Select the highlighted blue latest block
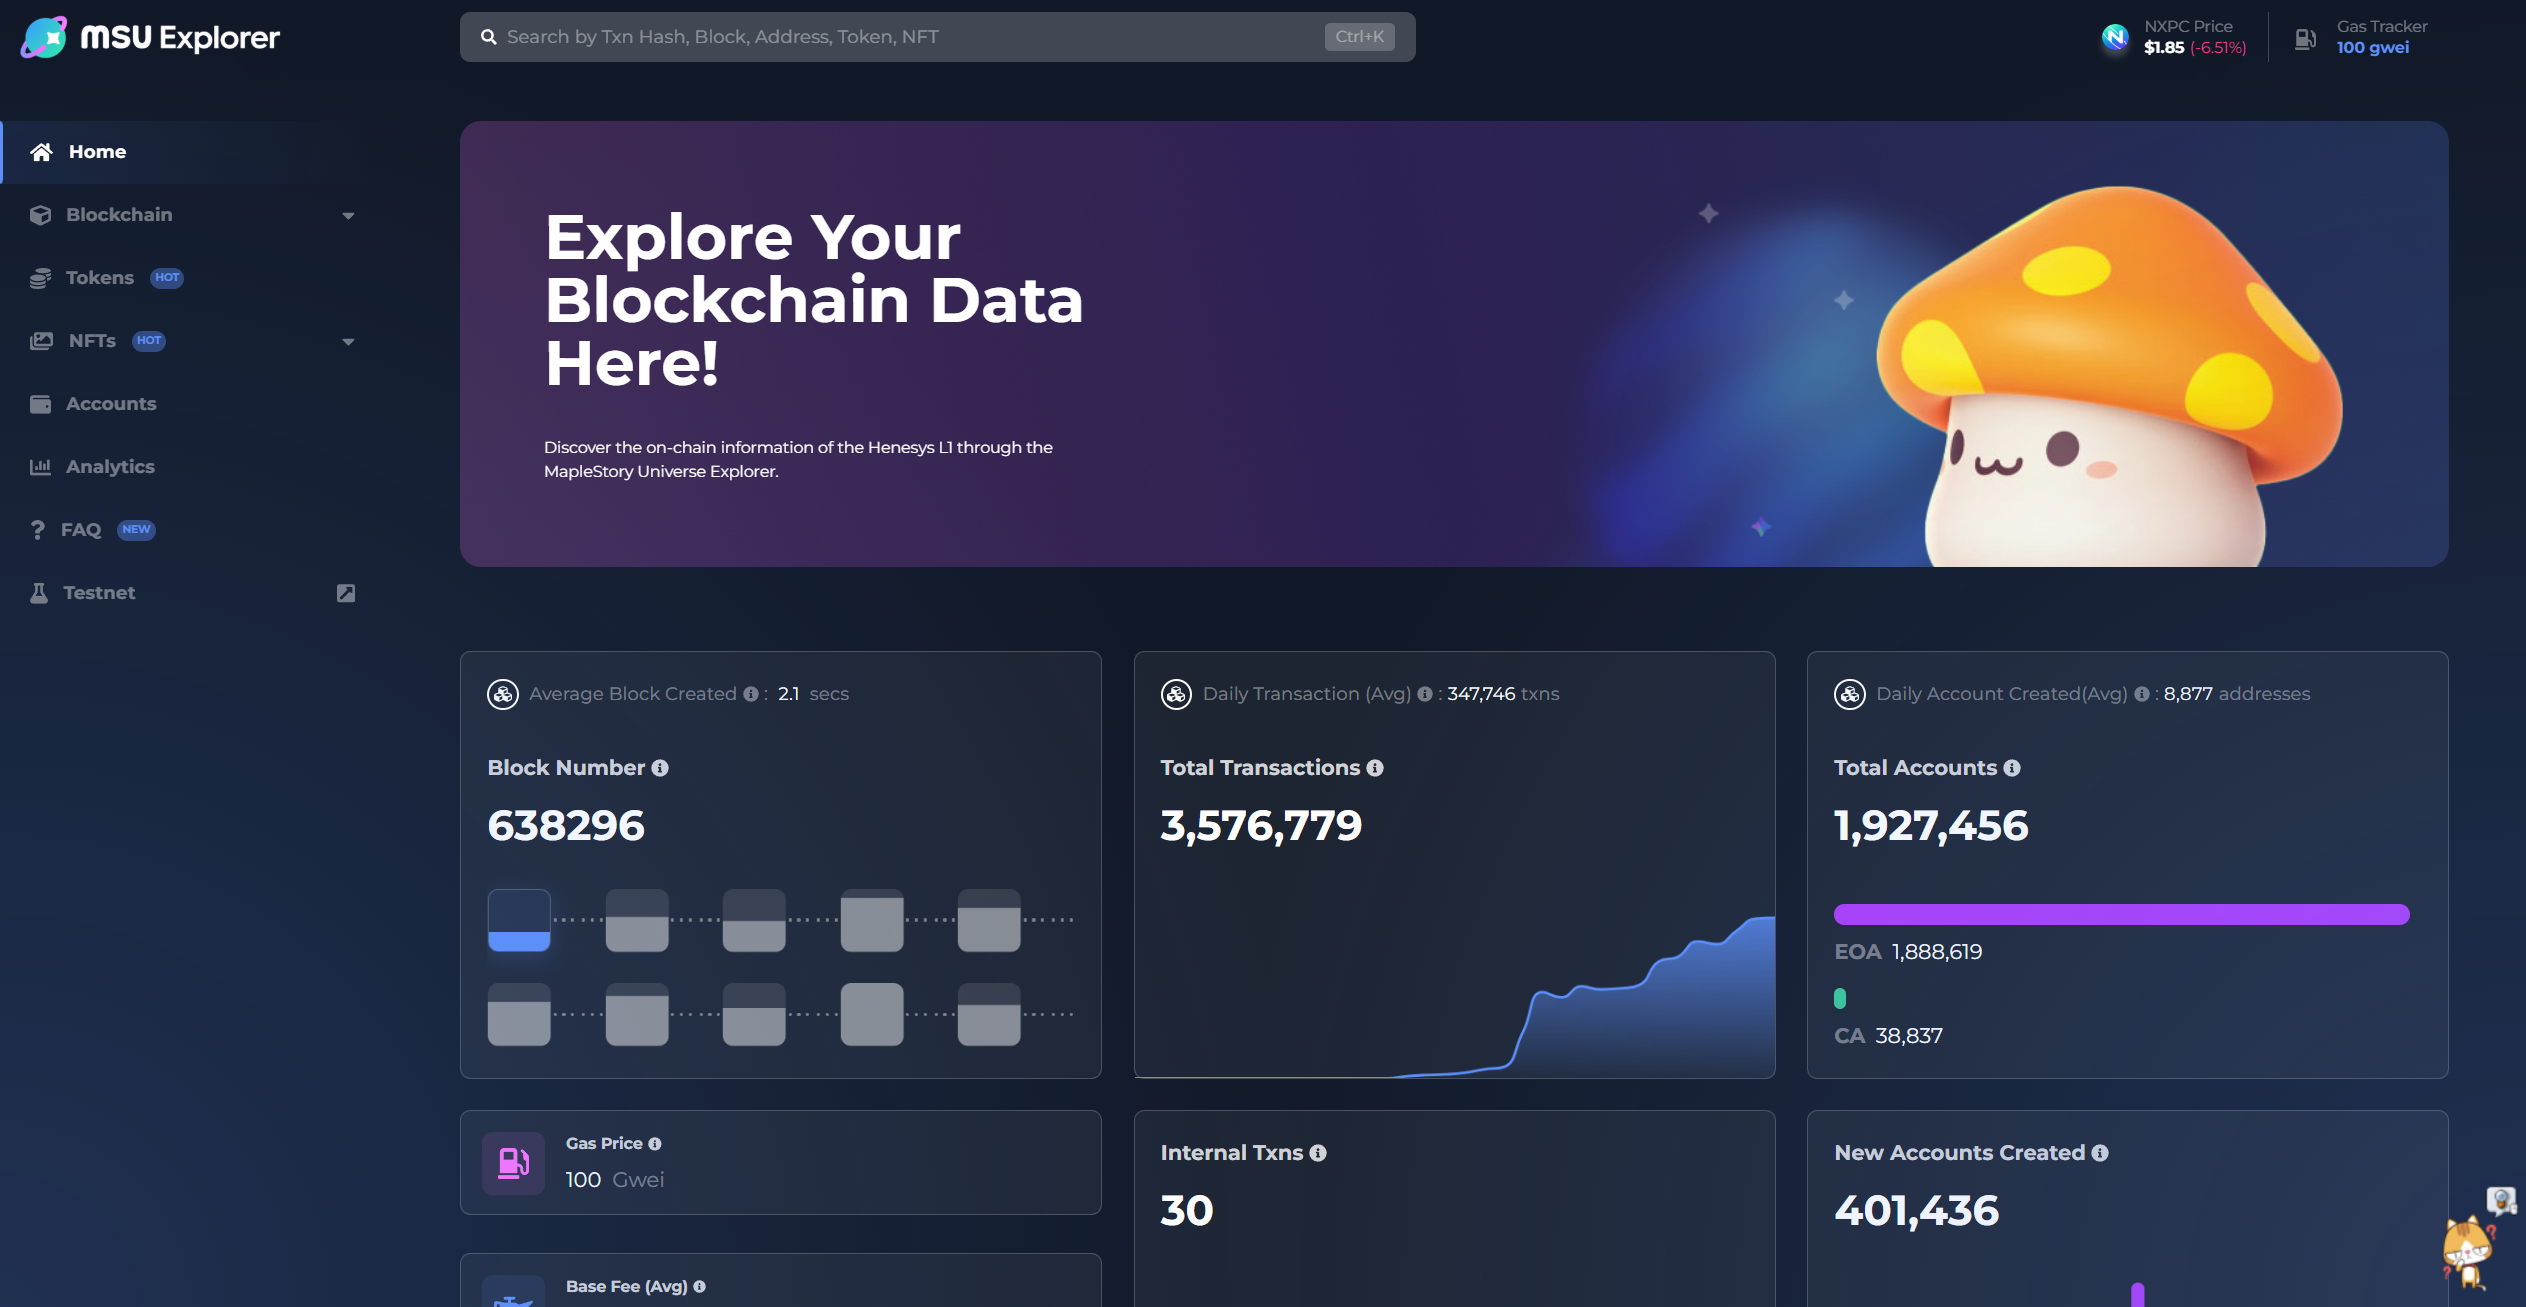Viewport: 2526px width, 1307px height. click(x=519, y=920)
